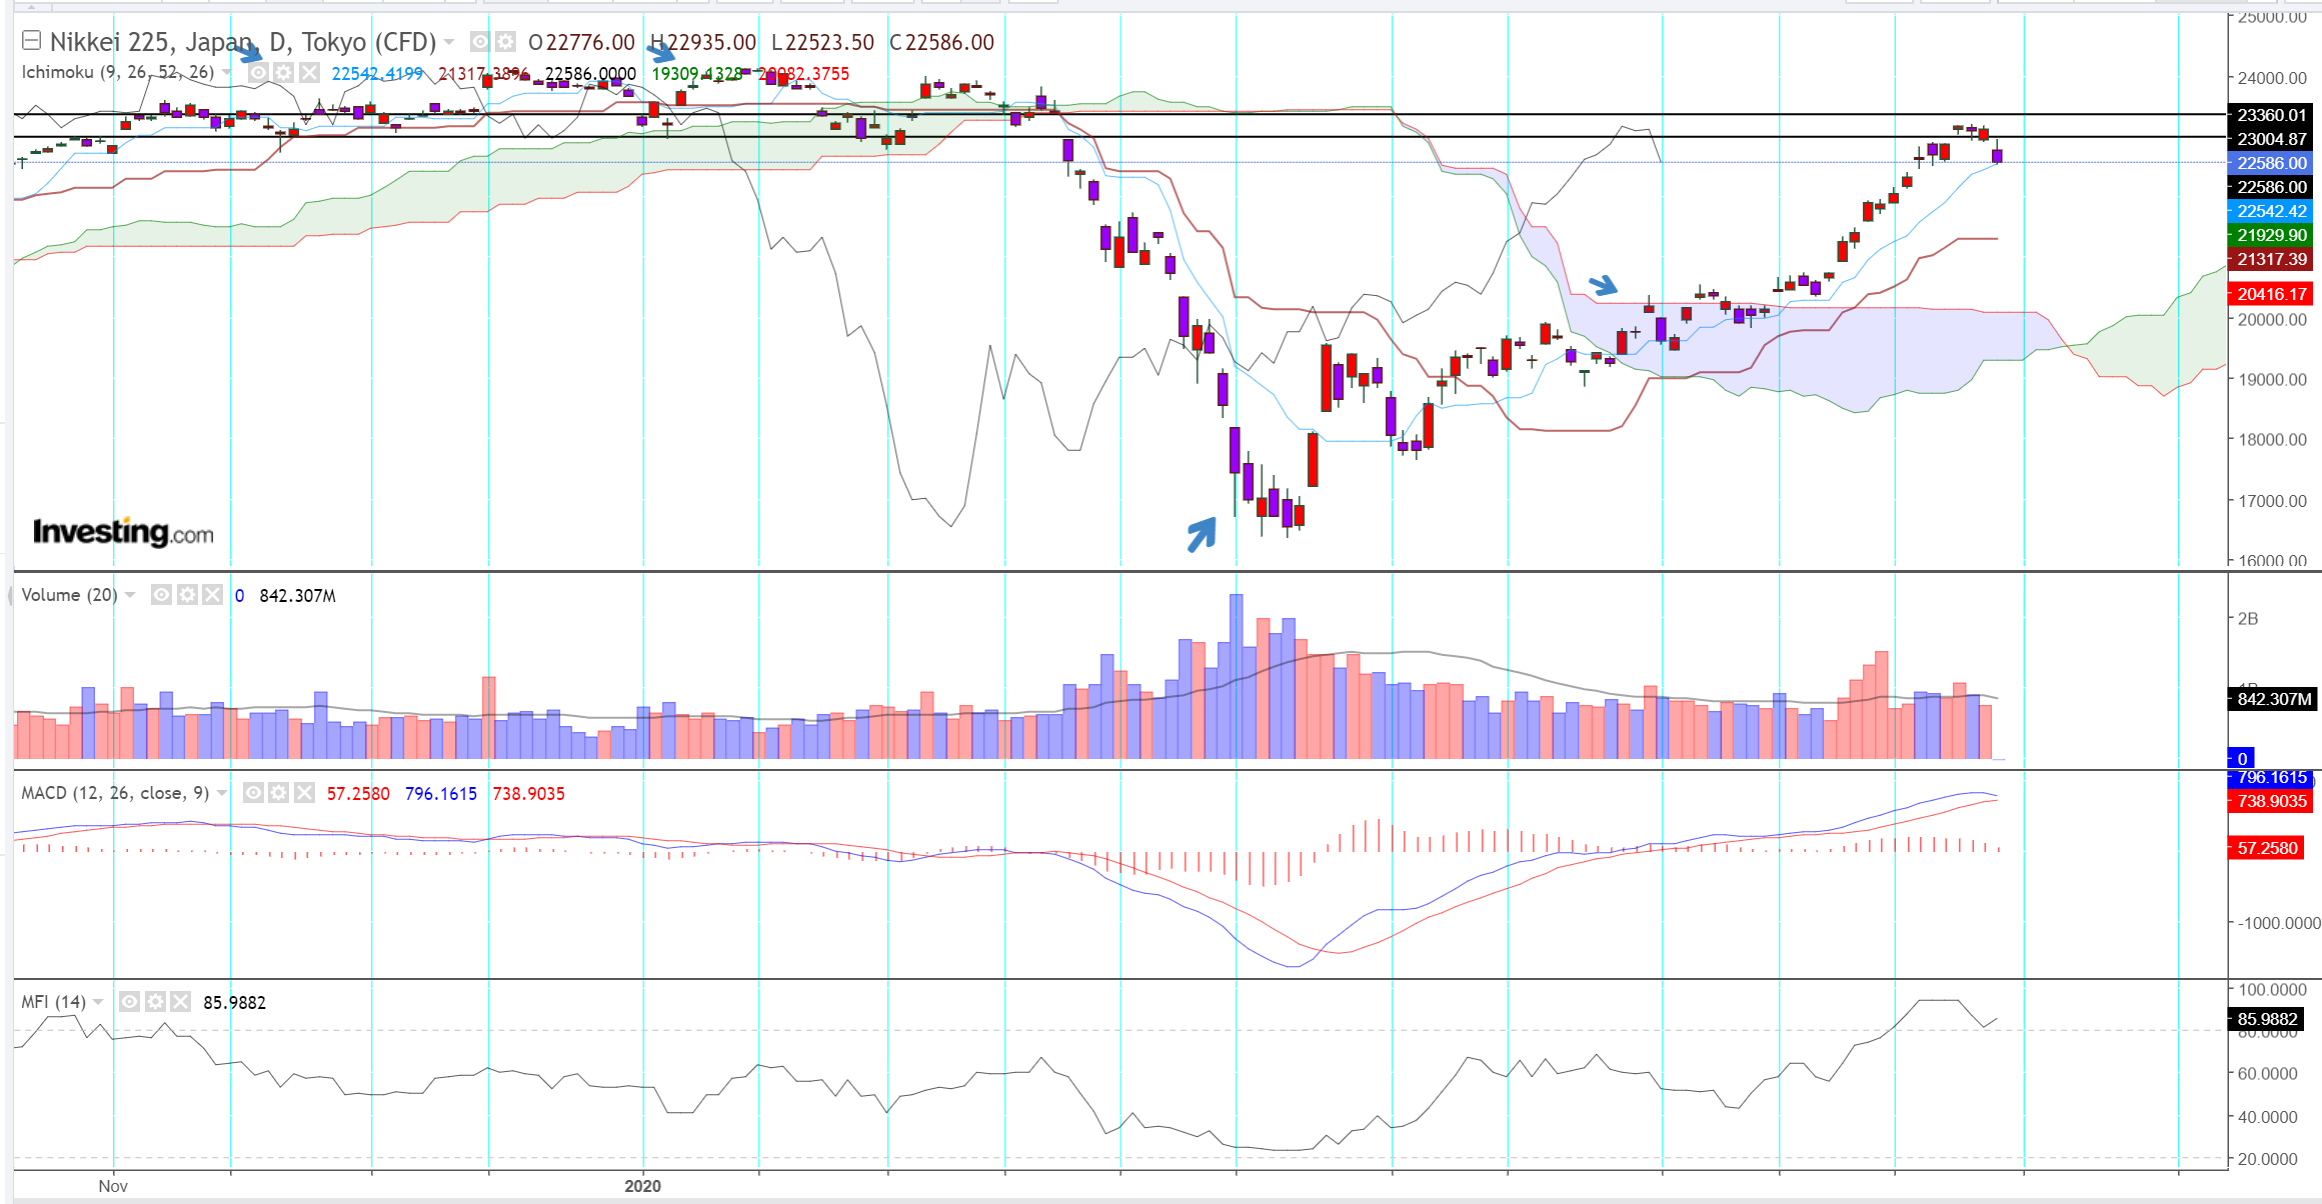The height and width of the screenshot is (1204, 2322).
Task: Delete the MACD indicator with X
Action: 304,793
